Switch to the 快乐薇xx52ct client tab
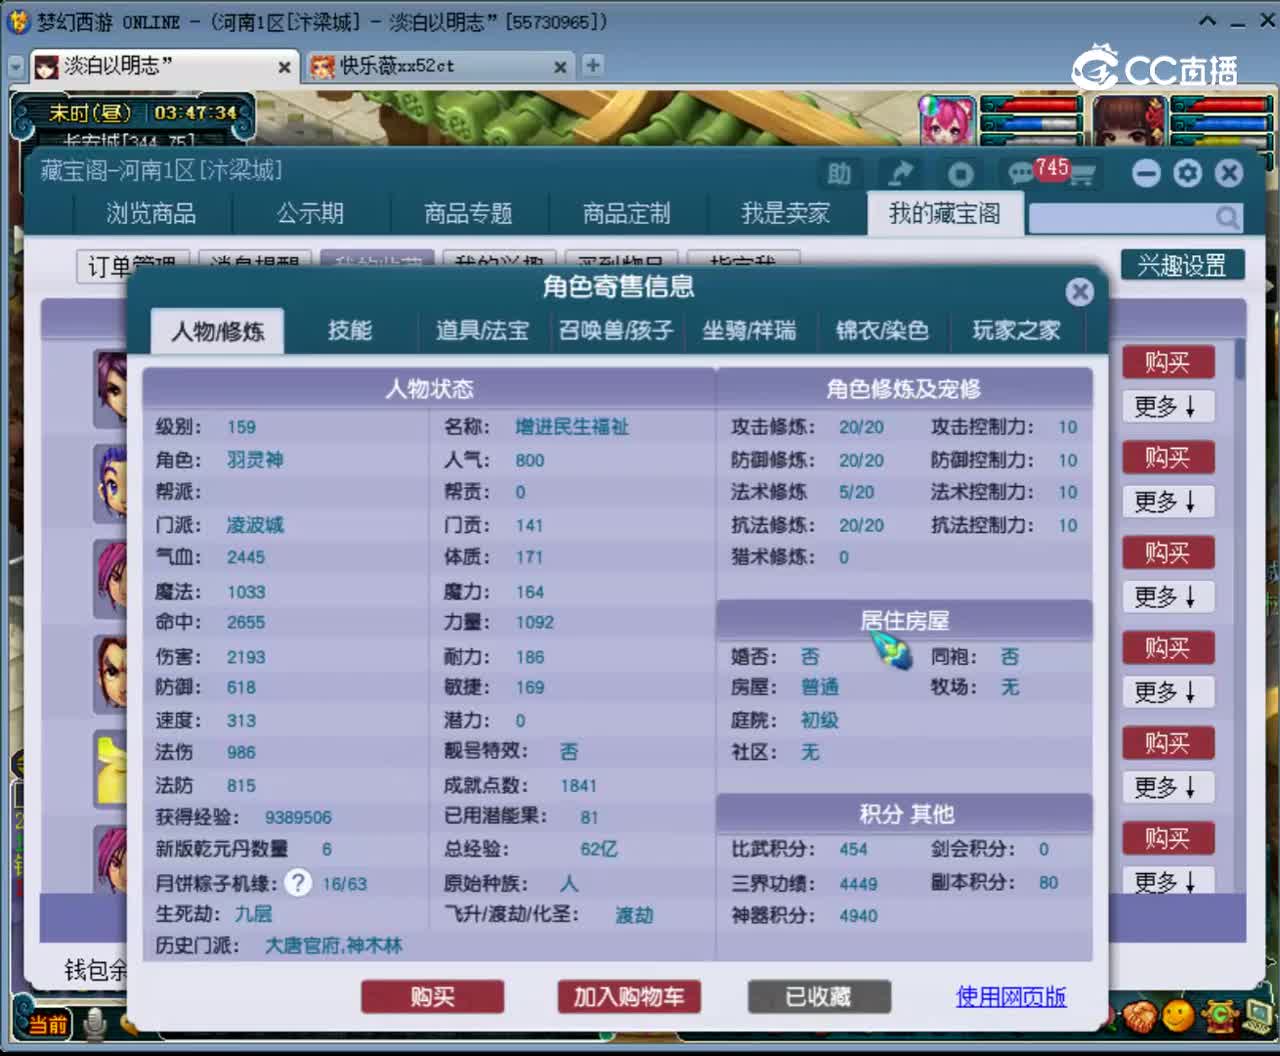1280x1056 pixels. [x=440, y=66]
